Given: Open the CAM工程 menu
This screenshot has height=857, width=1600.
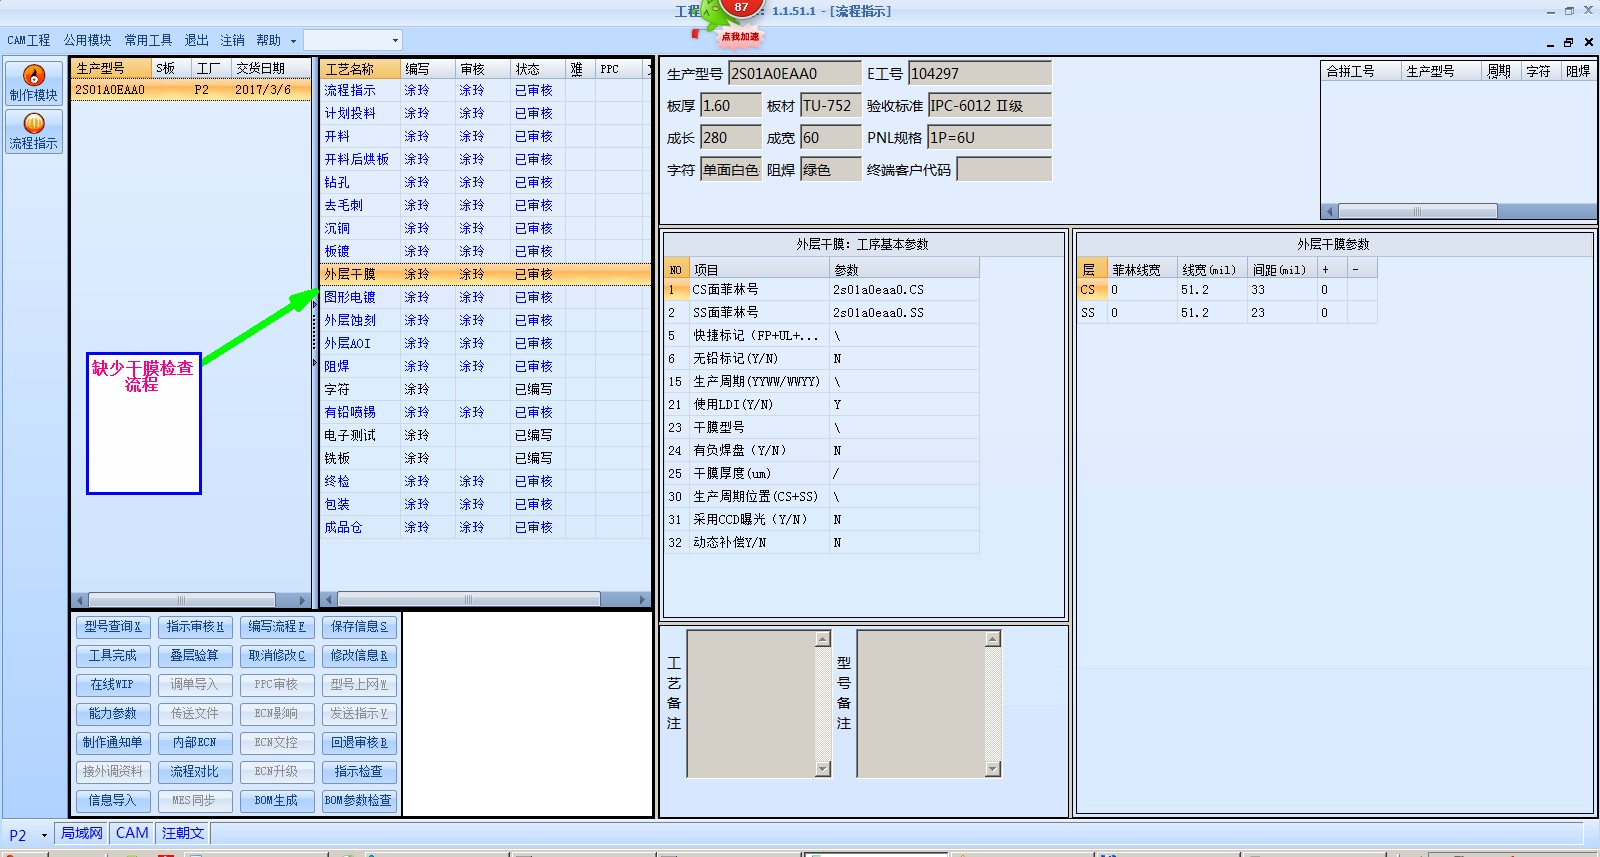Looking at the screenshot, I should tap(29, 40).
